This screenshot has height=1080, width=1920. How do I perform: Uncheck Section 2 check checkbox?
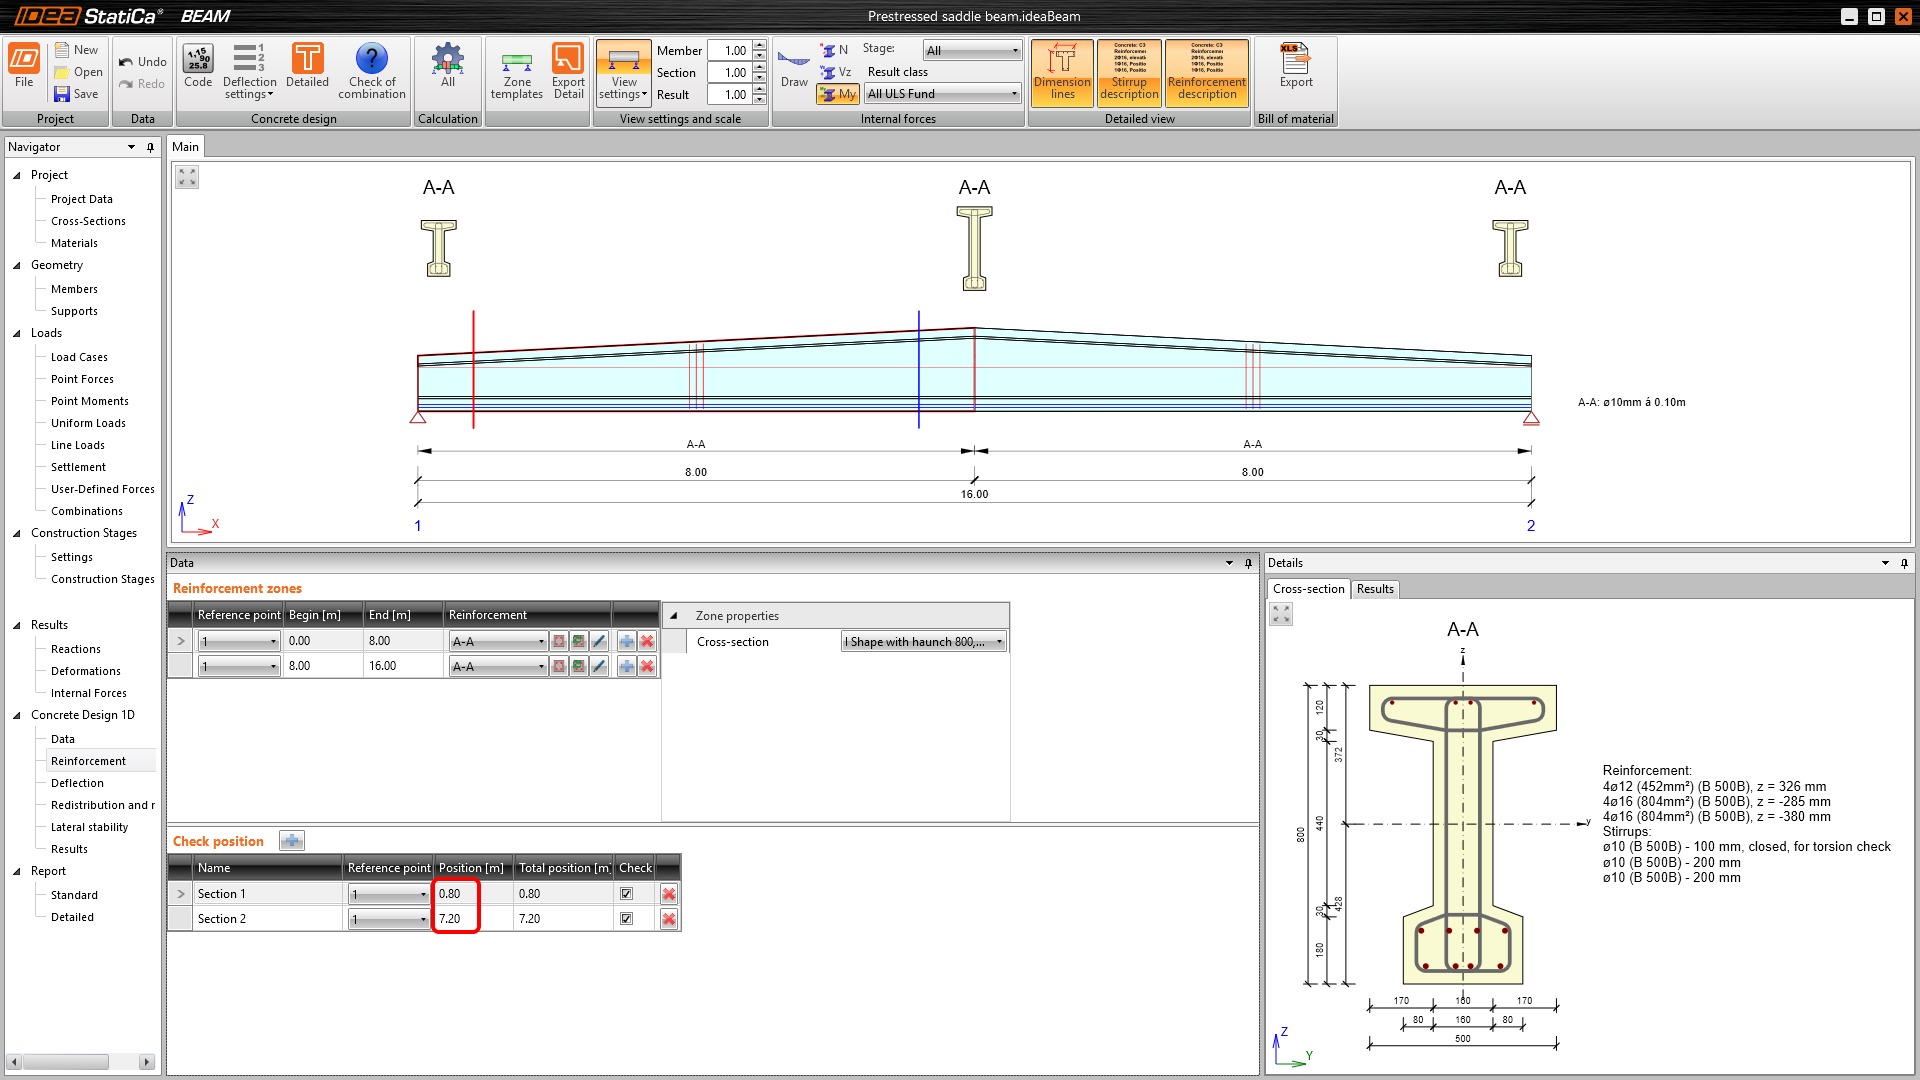627,919
